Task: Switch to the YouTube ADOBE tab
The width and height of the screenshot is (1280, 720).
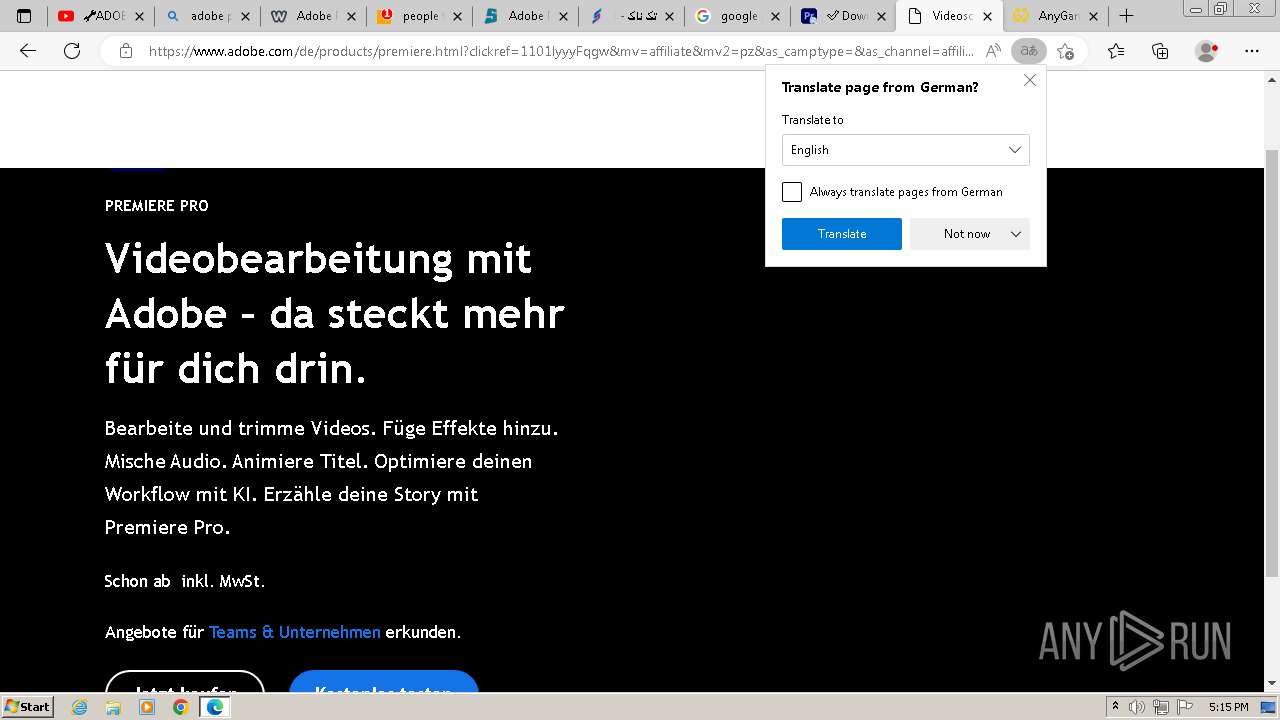Action: pyautogui.click(x=101, y=16)
